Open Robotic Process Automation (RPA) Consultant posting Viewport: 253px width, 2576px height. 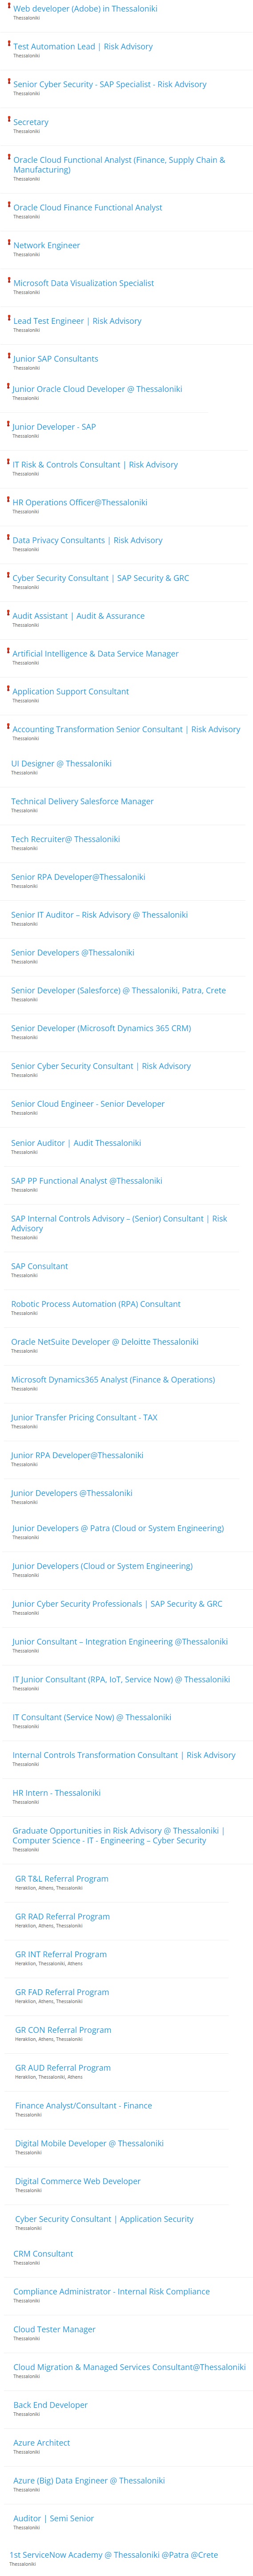pyautogui.click(x=96, y=1304)
